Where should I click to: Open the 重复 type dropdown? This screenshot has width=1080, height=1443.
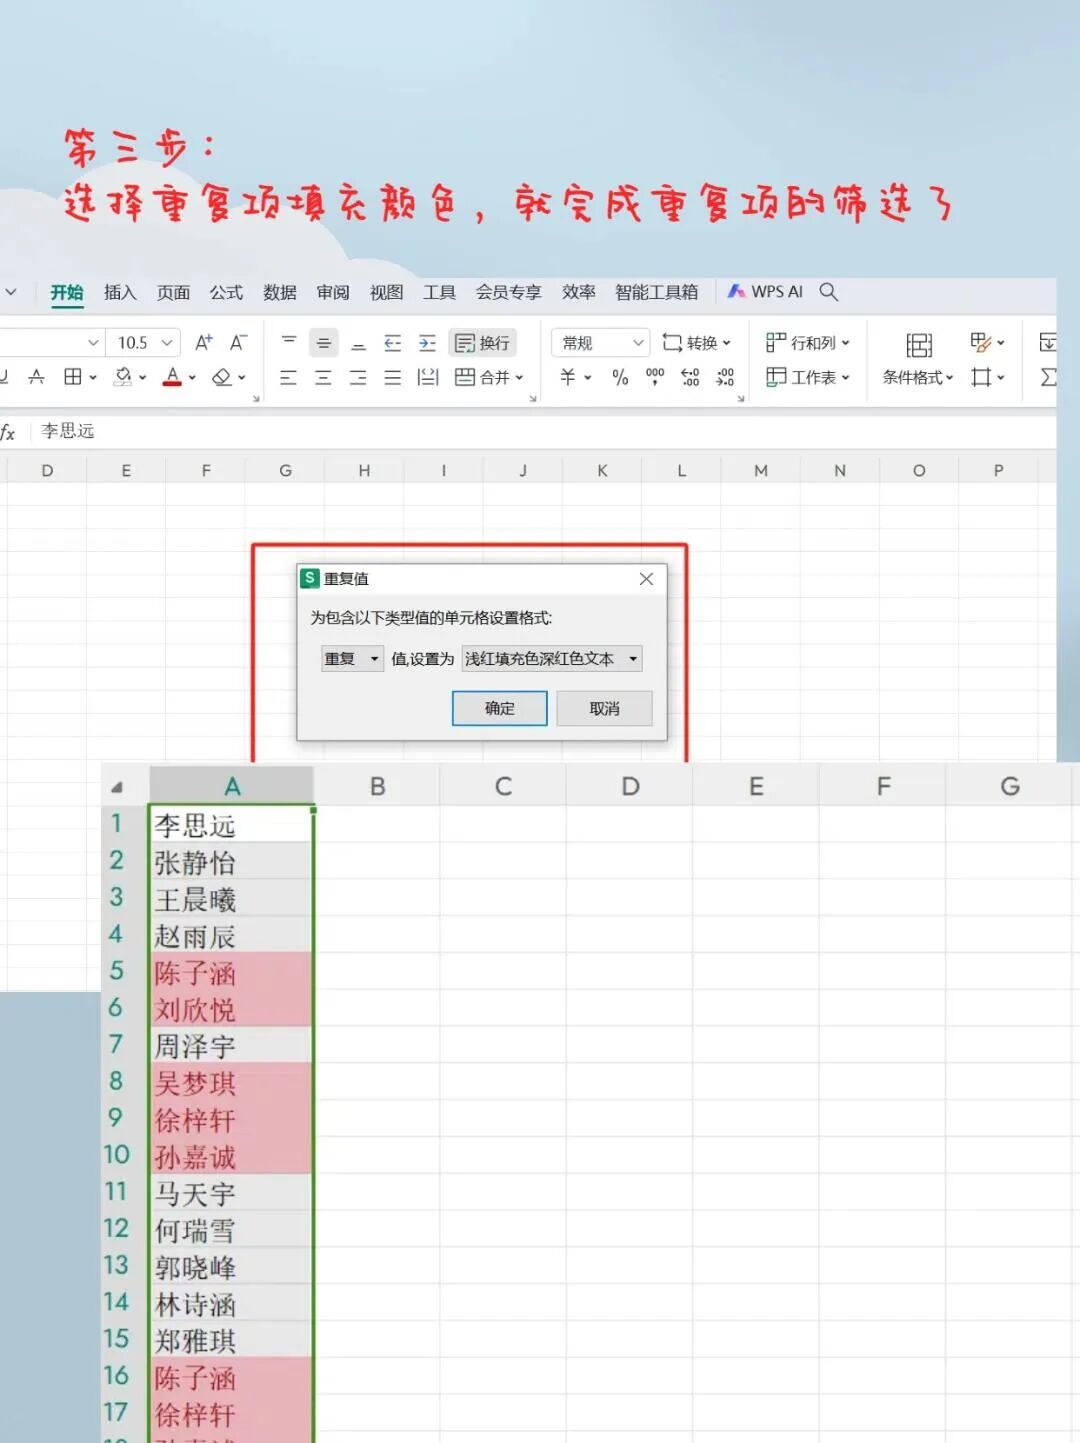tap(352, 658)
